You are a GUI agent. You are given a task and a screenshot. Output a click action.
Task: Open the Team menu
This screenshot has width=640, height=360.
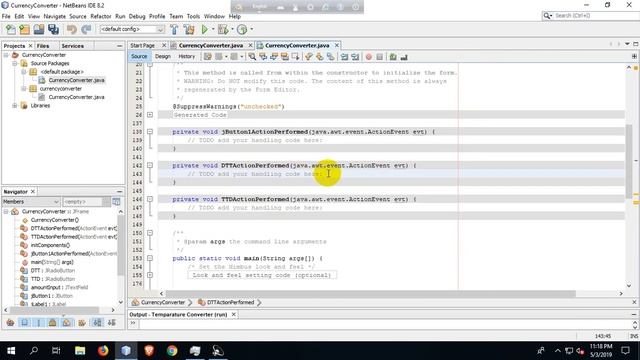point(176,16)
